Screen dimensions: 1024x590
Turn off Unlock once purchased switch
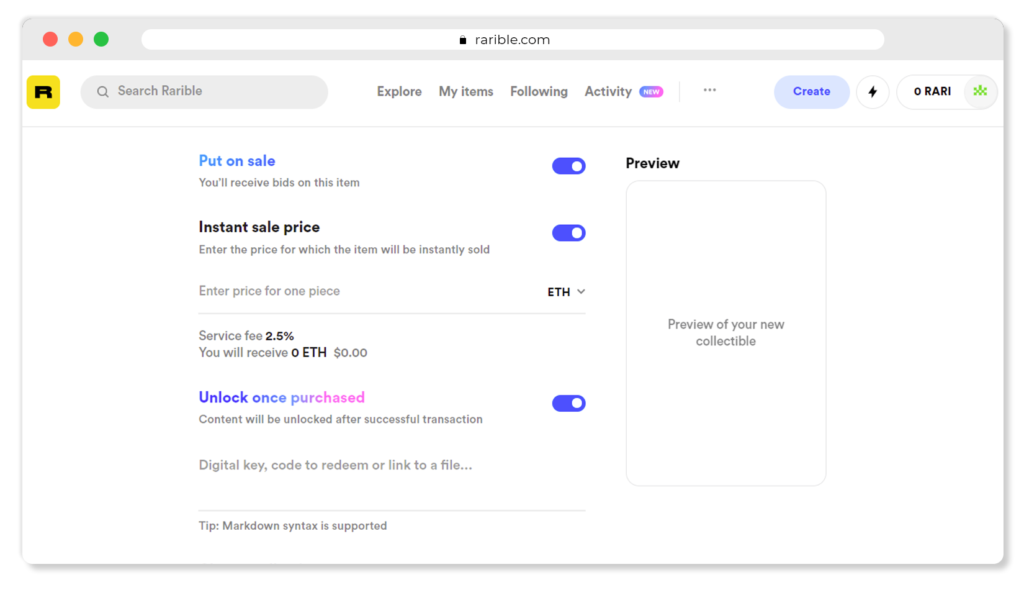pos(568,403)
